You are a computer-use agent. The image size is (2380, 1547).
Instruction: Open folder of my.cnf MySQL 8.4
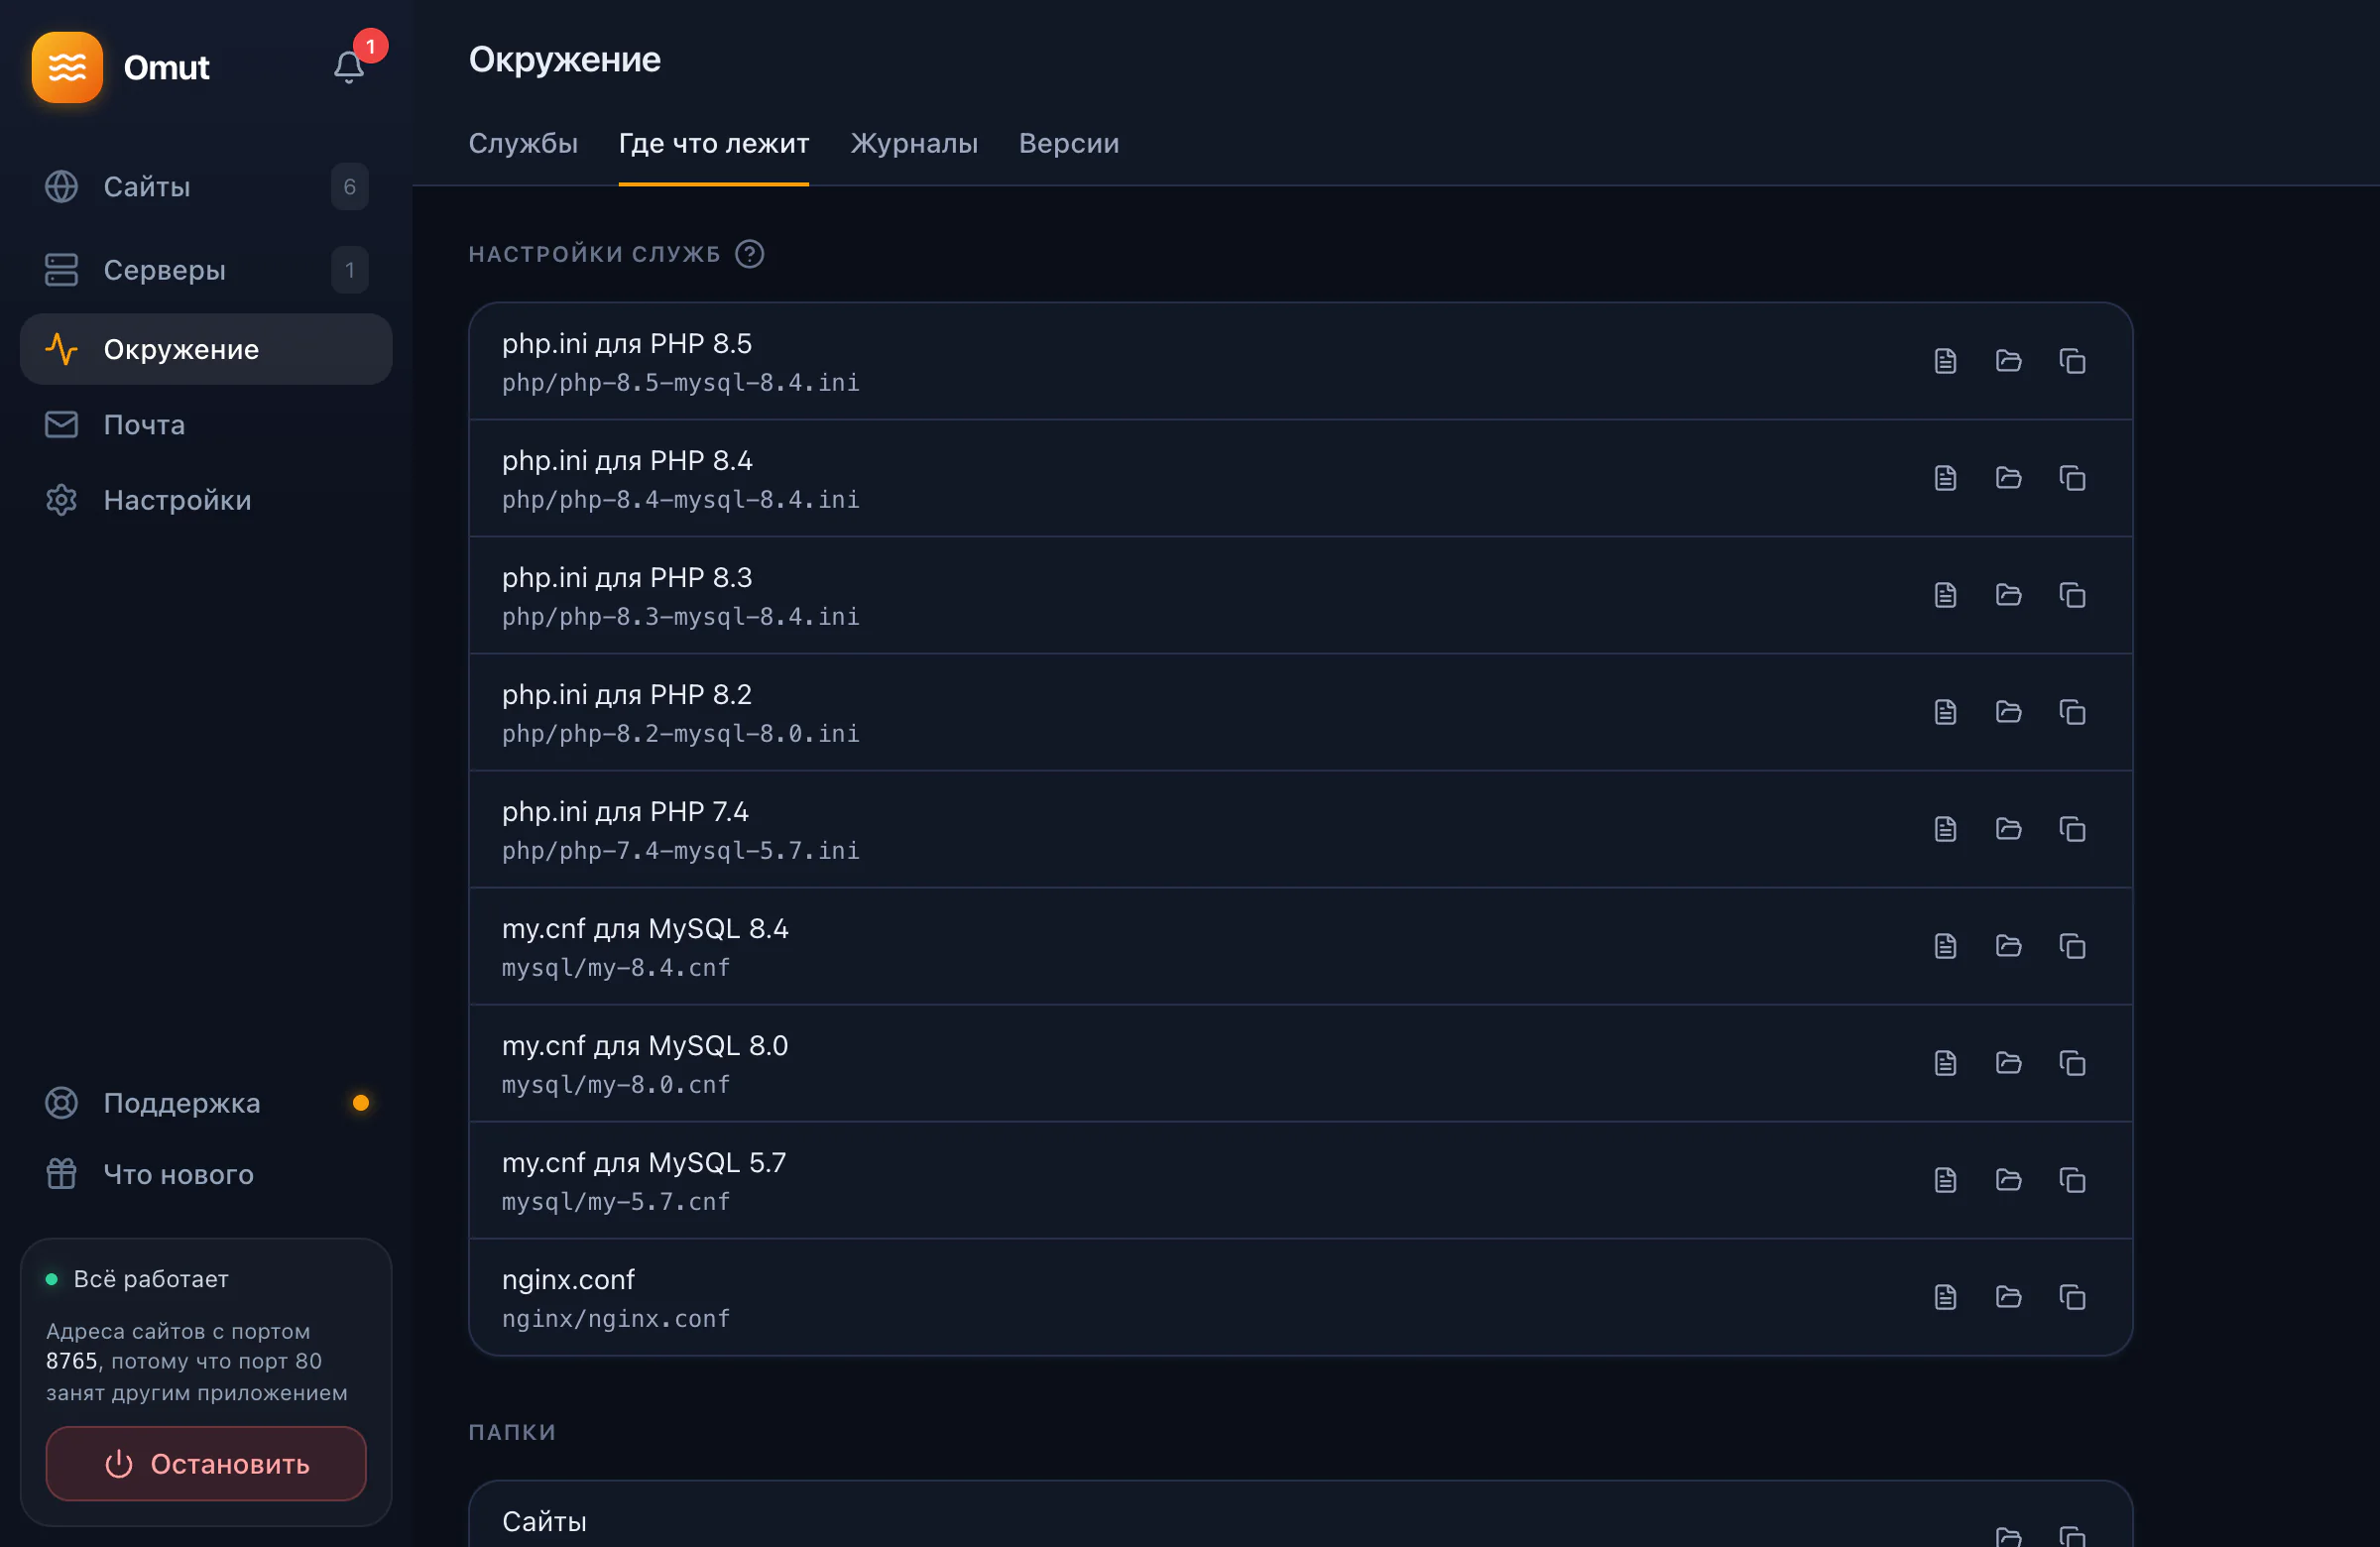[x=2008, y=946]
